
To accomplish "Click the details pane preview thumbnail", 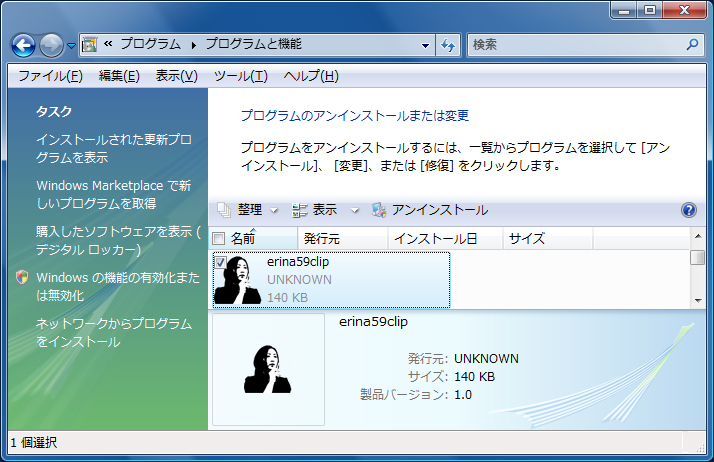I will (x=268, y=369).
